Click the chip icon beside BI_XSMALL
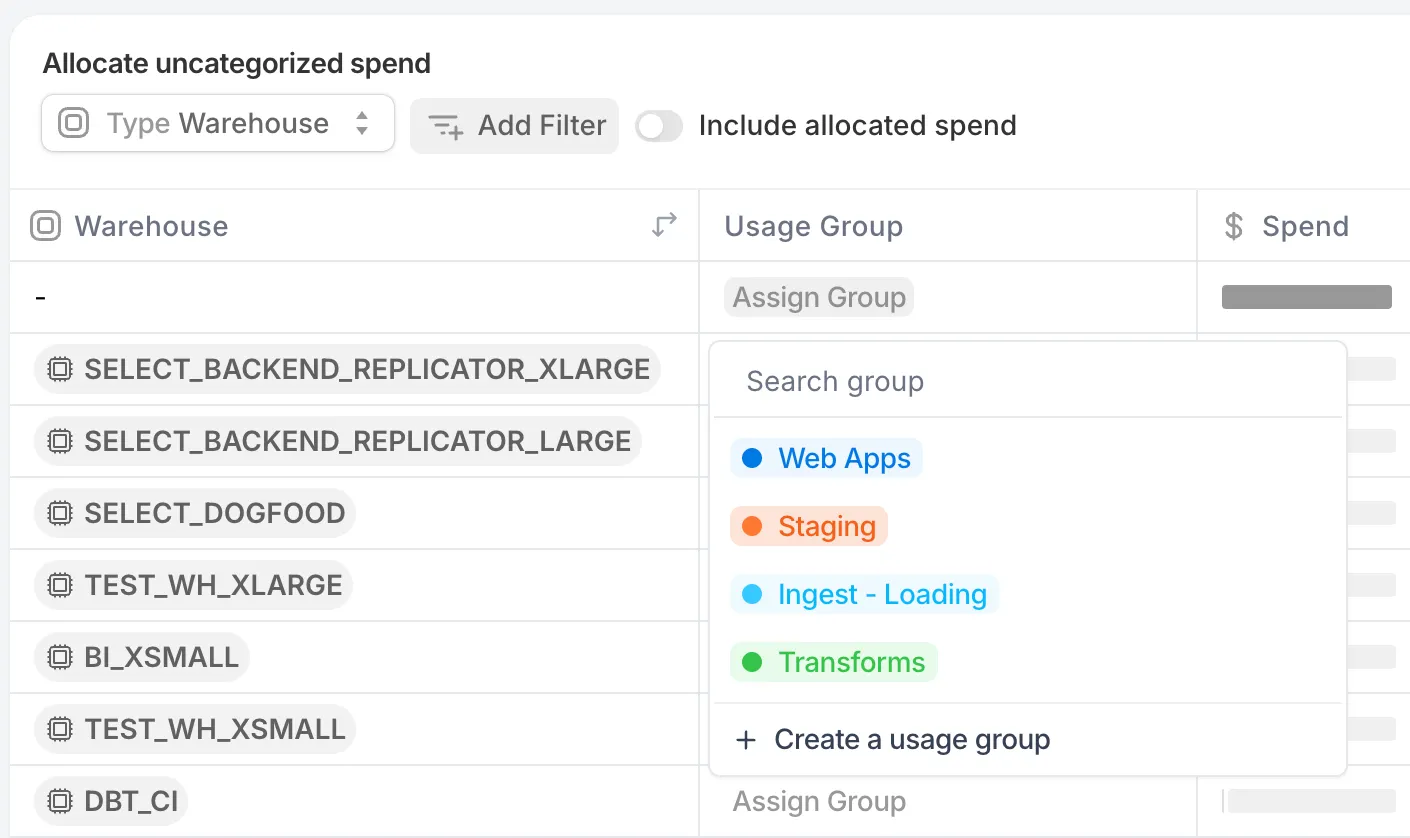The height and width of the screenshot is (838, 1410). 60,658
